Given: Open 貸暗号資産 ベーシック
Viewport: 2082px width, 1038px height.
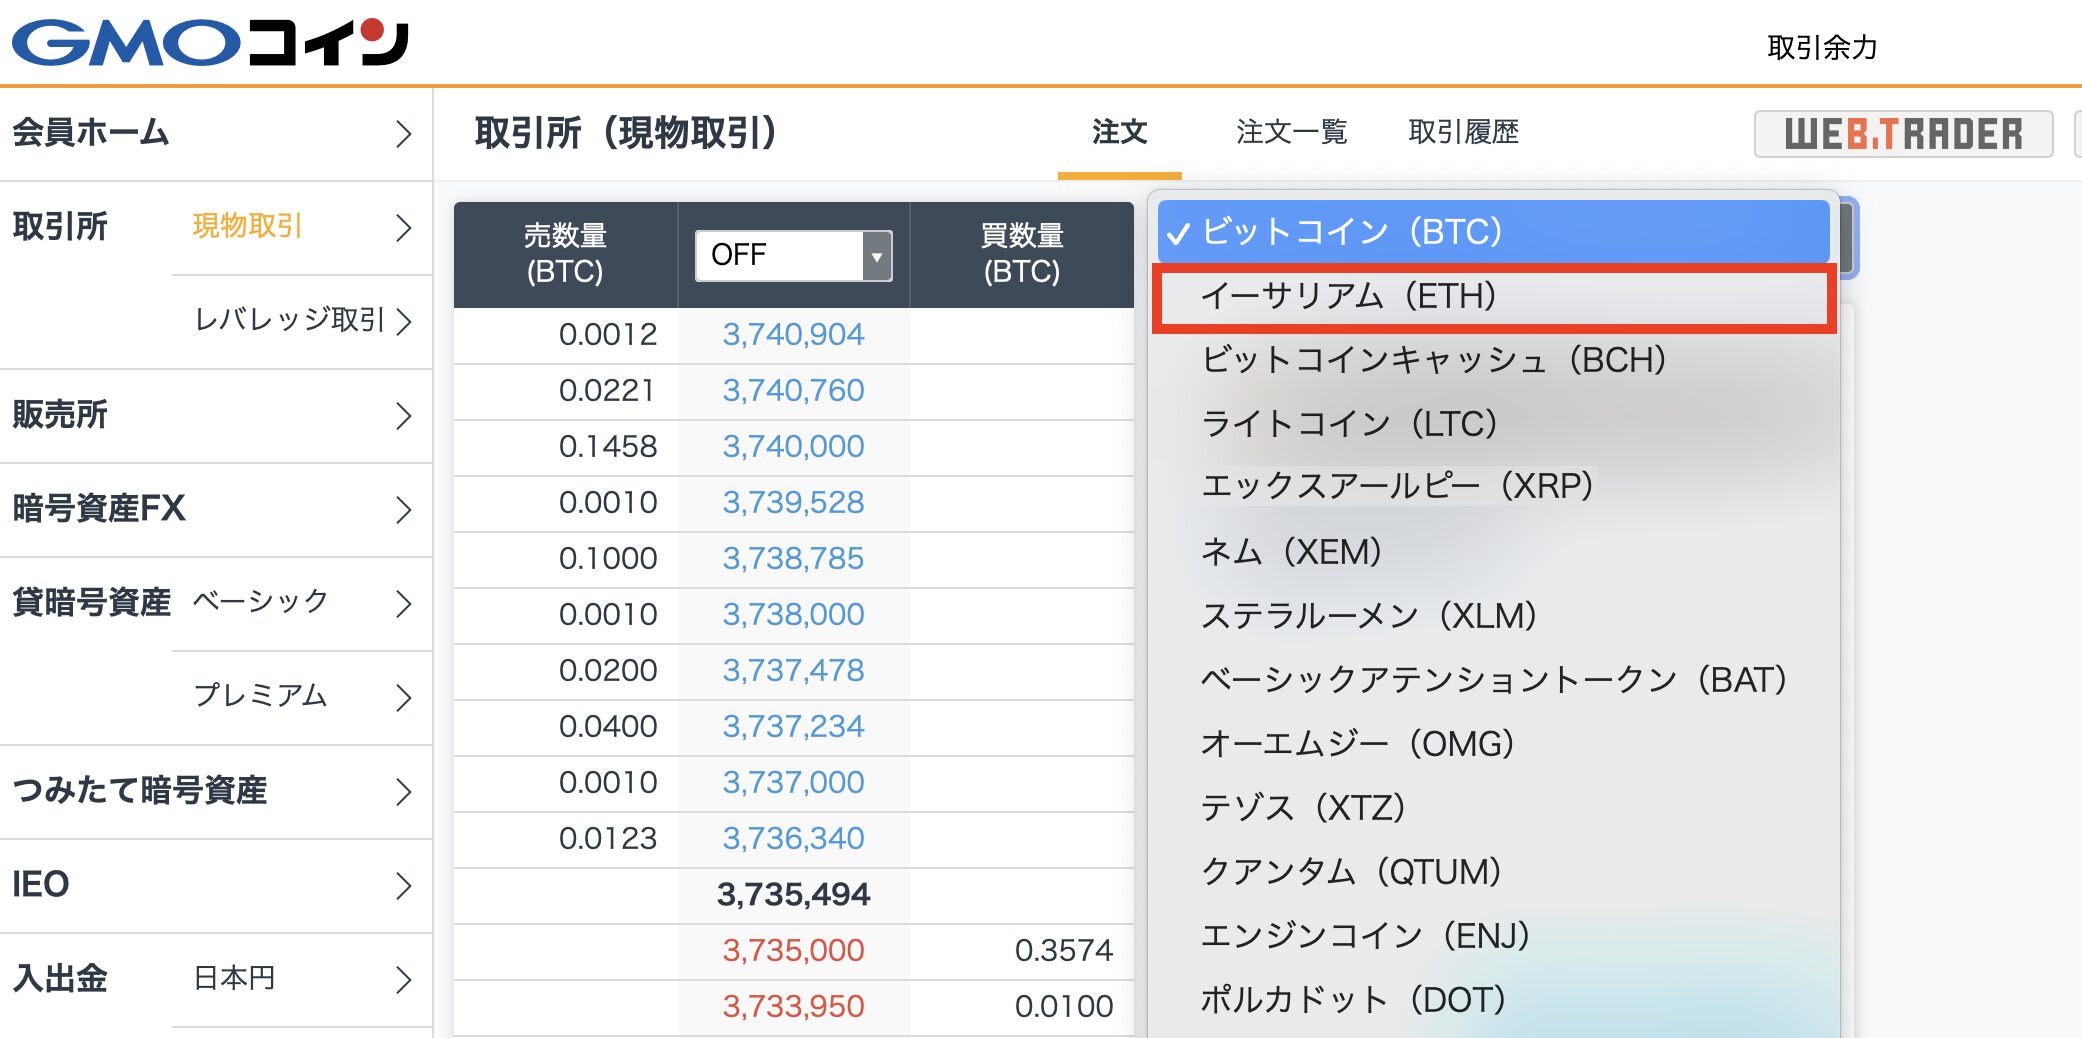Looking at the screenshot, I should 261,602.
